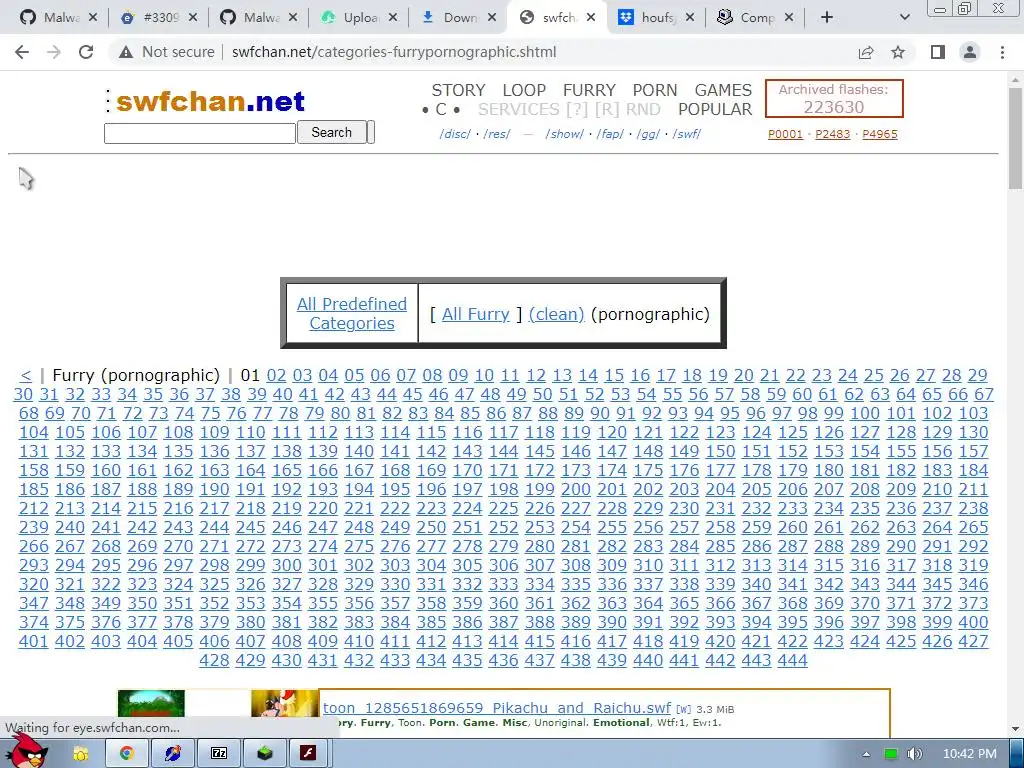Click the [W] link beside the swf file
Screen dimensions: 1024x768
pos(683,709)
